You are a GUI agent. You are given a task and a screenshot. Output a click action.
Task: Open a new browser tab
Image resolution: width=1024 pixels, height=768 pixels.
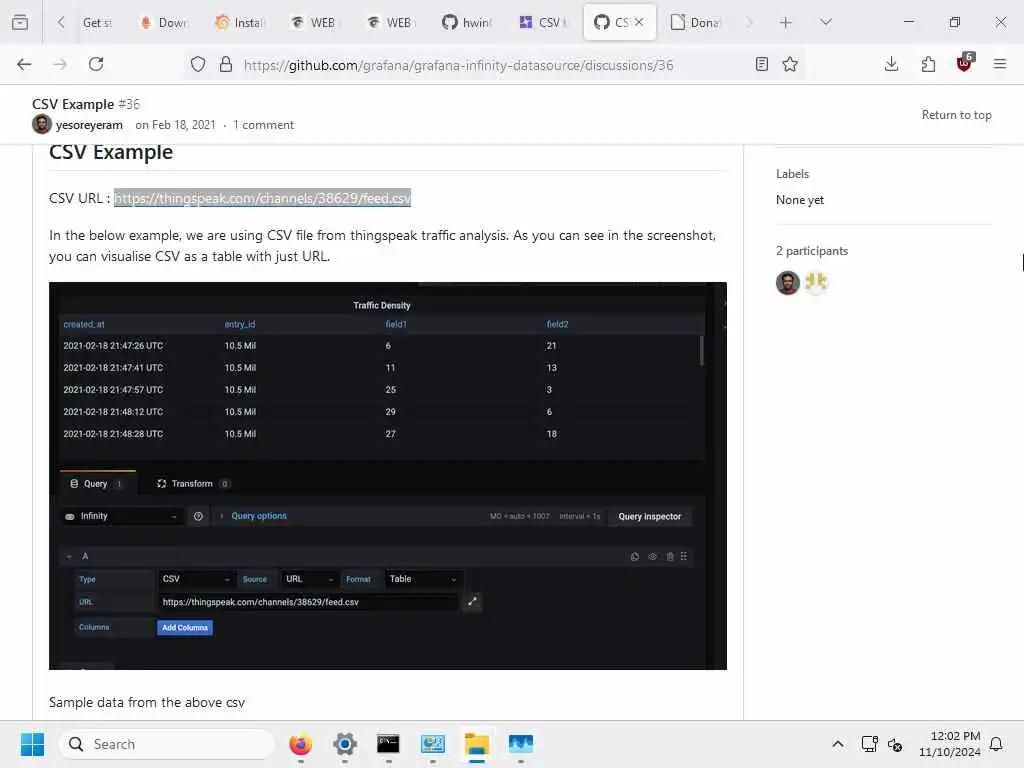tap(786, 22)
